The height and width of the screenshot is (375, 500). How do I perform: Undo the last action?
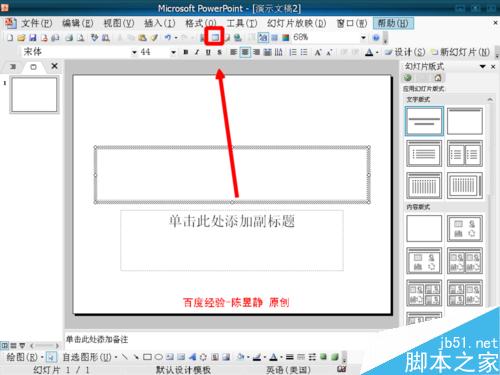(x=168, y=38)
